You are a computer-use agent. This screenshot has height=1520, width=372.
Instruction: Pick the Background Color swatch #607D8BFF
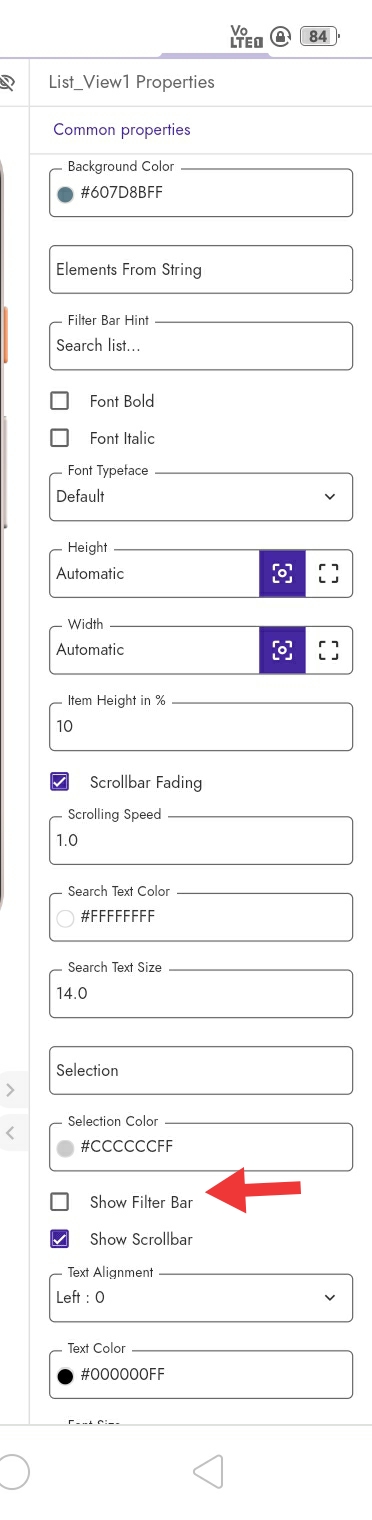(66, 194)
